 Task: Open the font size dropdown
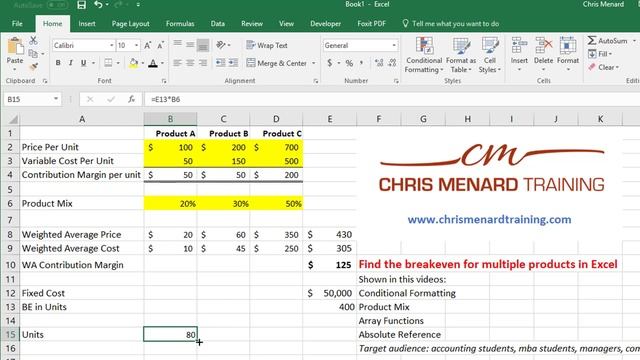[x=136, y=45]
